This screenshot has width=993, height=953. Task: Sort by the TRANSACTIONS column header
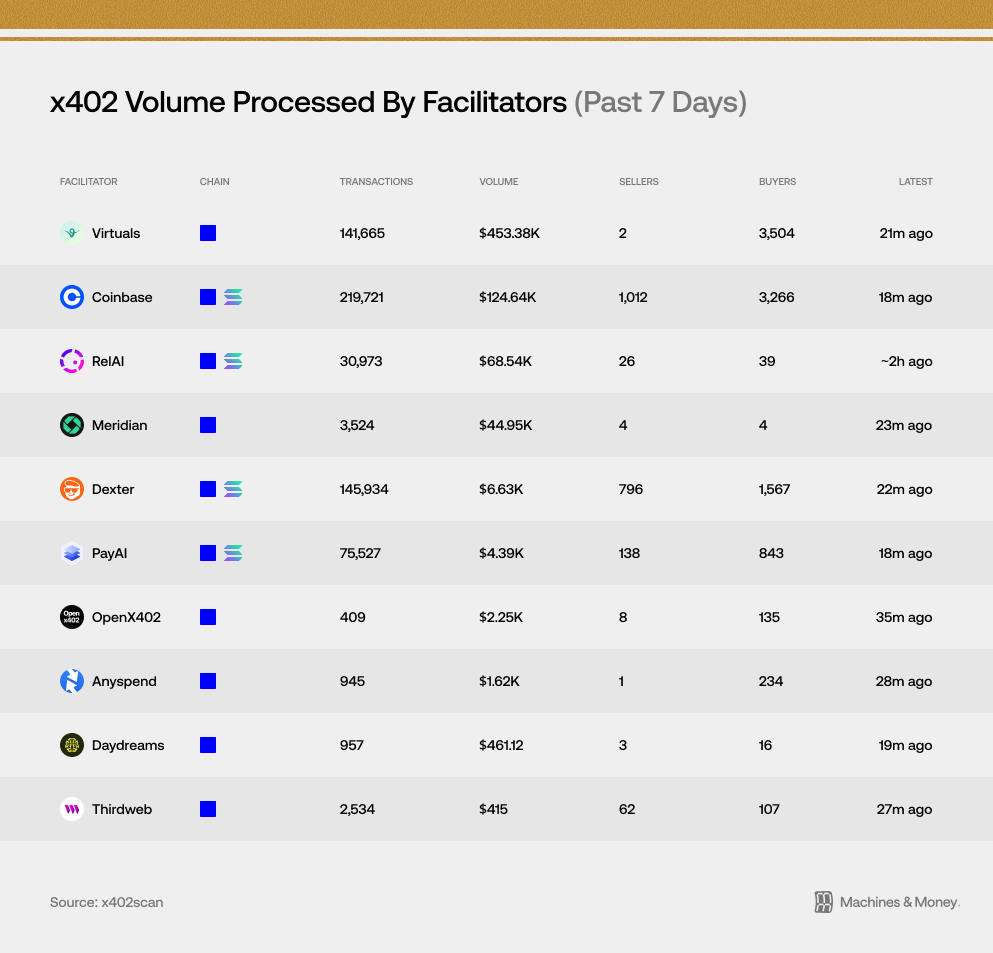[x=376, y=182]
